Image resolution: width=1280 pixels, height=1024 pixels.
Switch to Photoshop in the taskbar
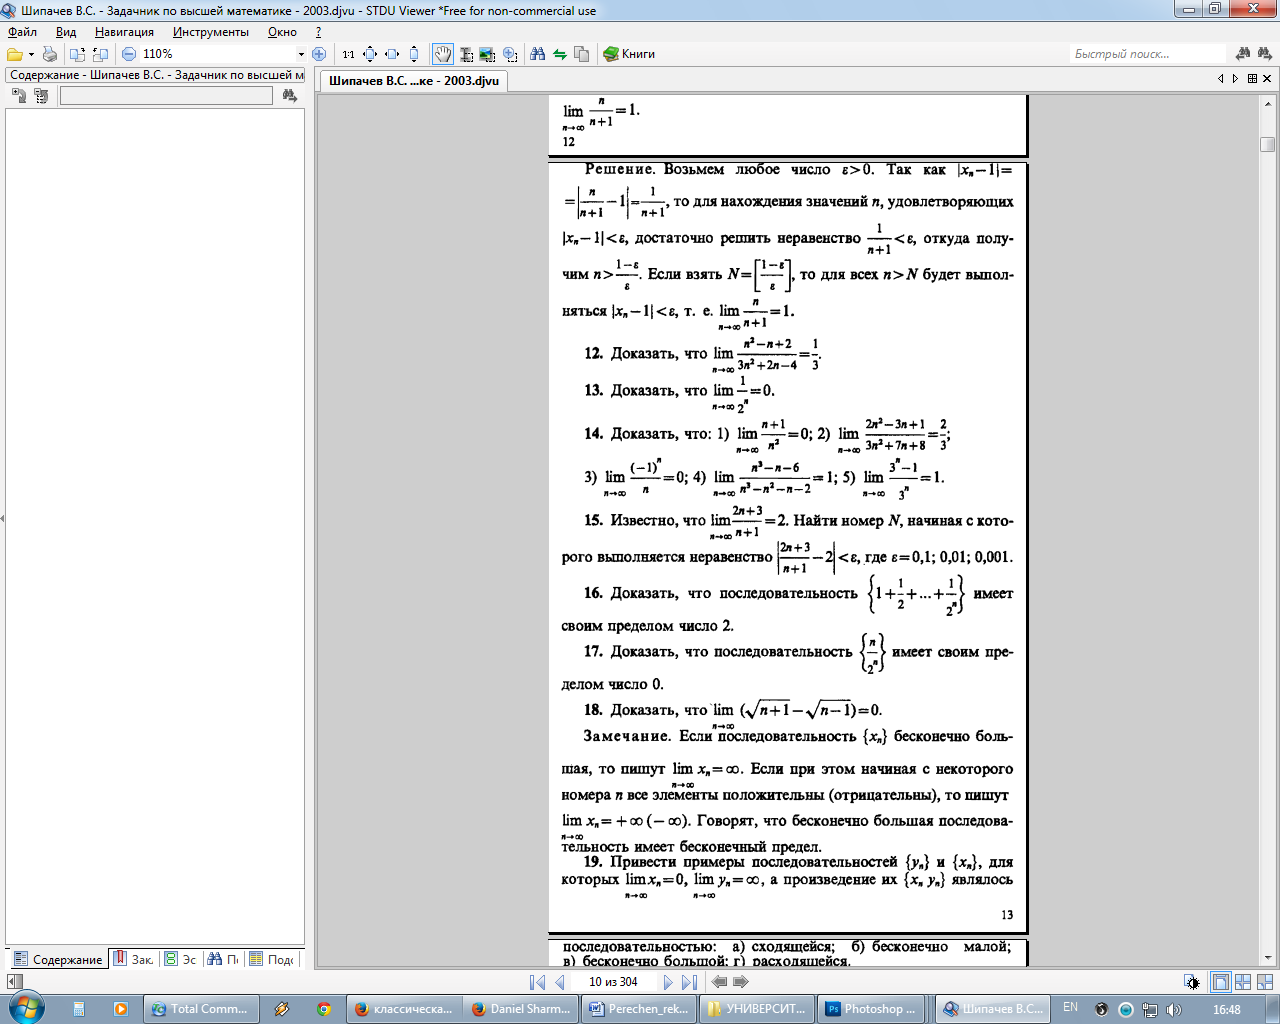point(872,1009)
